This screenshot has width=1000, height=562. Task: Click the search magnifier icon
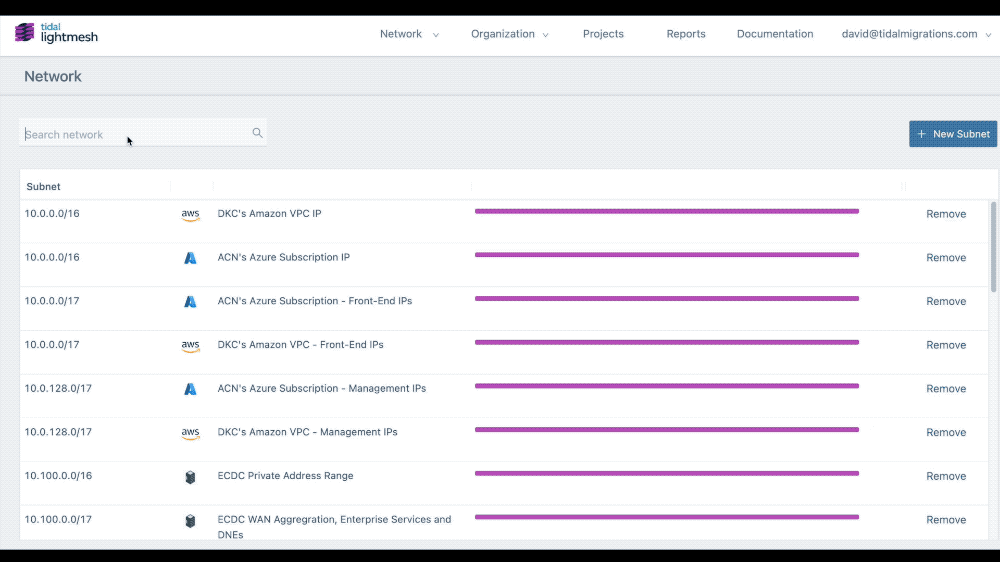click(257, 133)
